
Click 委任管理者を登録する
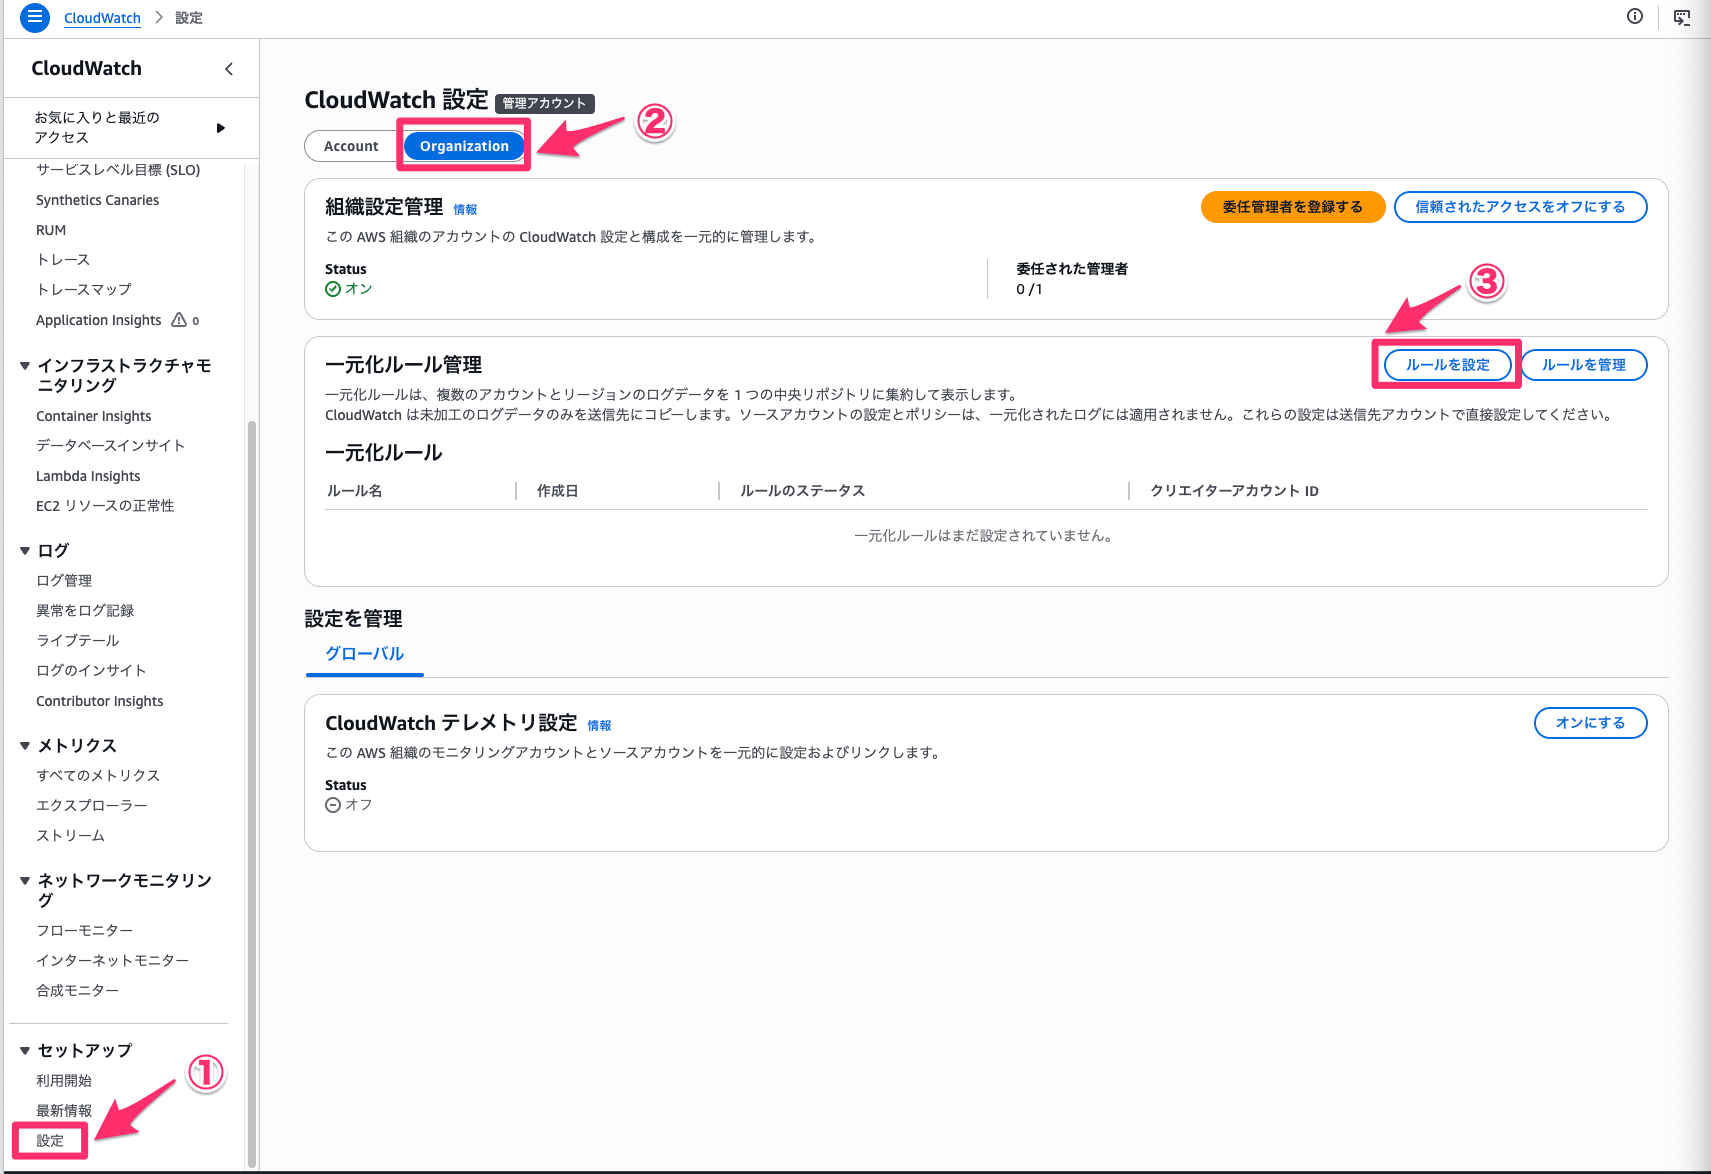1292,207
